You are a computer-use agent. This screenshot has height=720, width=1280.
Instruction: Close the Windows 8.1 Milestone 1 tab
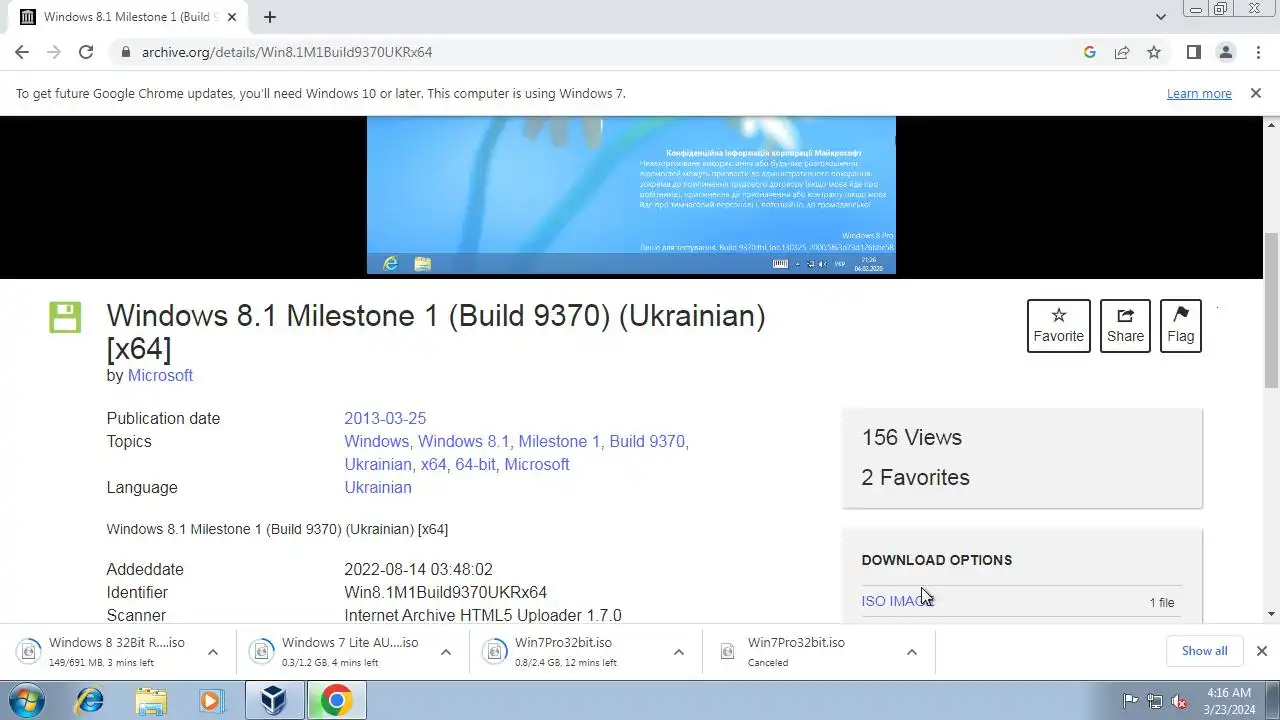coord(232,17)
